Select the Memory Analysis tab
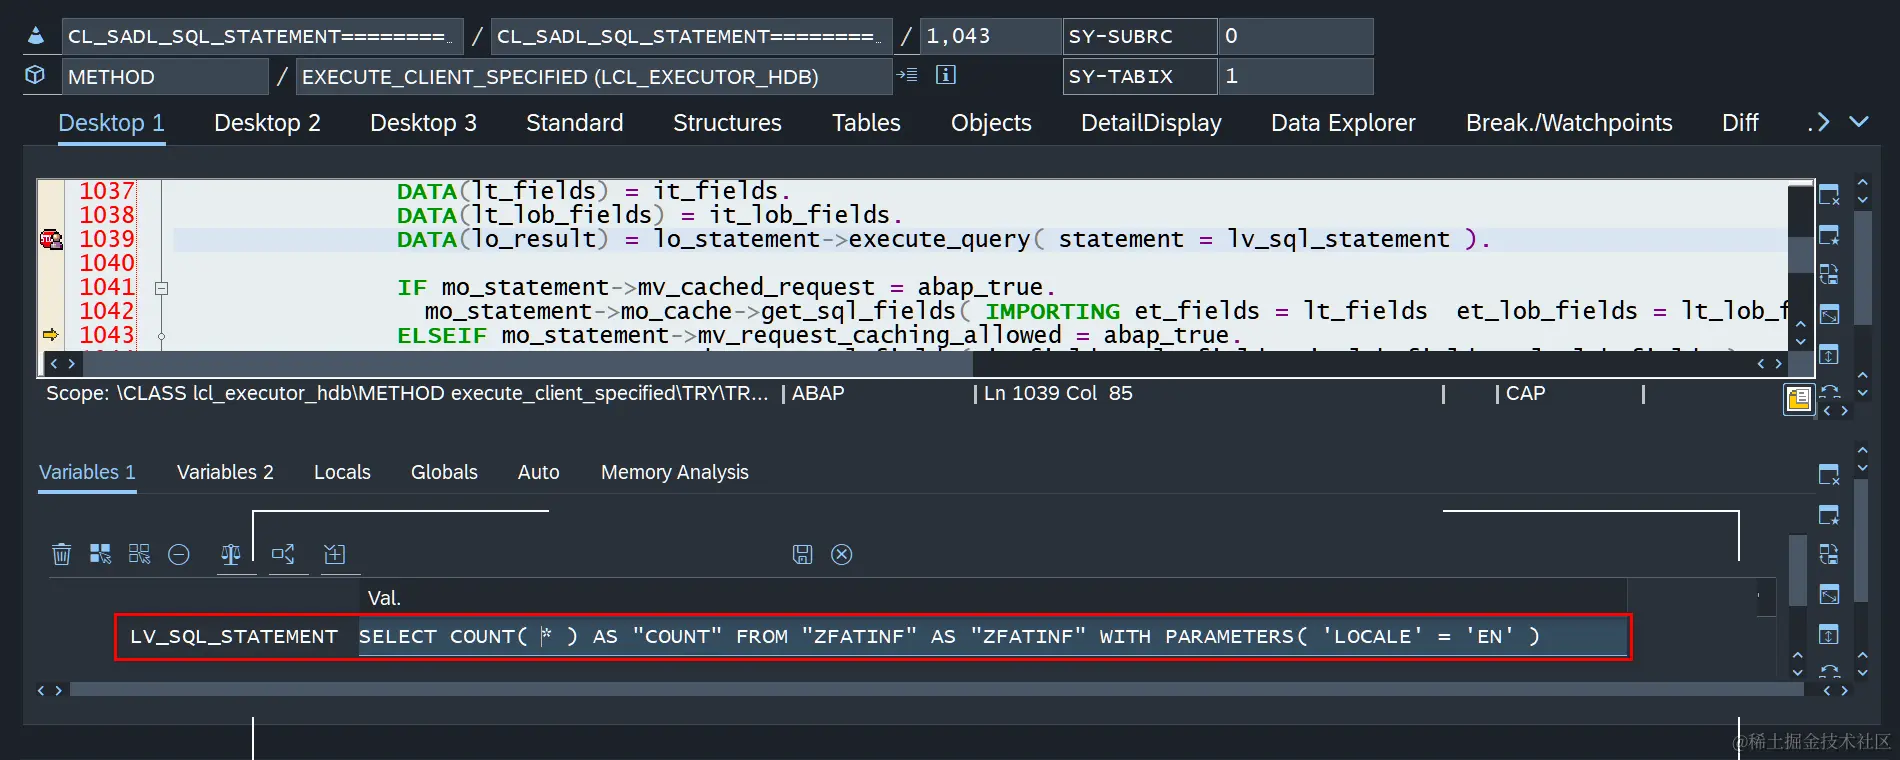1900x760 pixels. coord(675,472)
